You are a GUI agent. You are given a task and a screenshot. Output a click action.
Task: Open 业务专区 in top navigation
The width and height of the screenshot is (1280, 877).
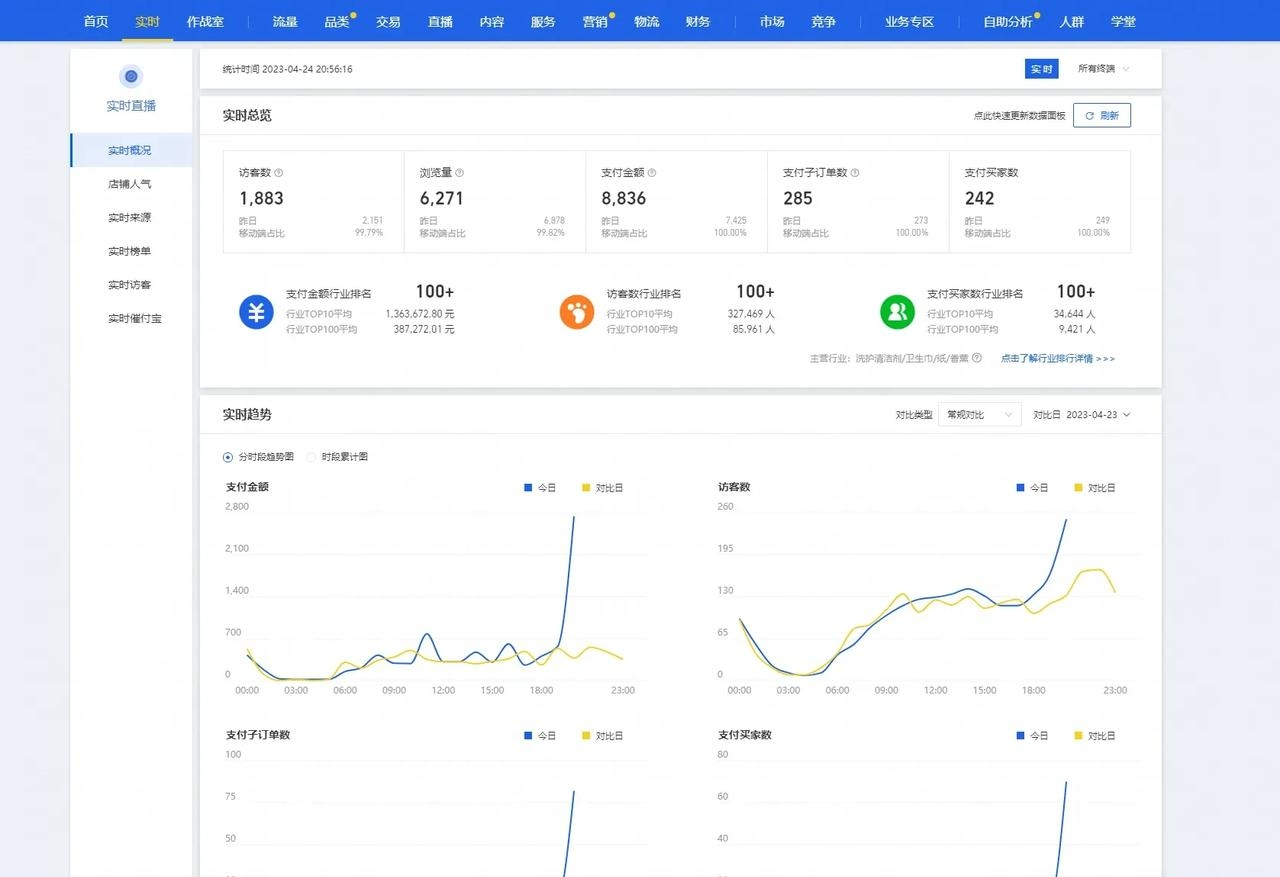click(910, 21)
